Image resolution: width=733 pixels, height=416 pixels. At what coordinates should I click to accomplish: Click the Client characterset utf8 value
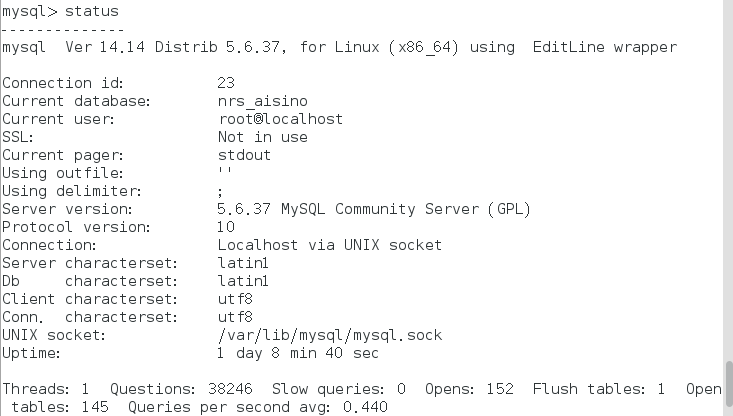pyautogui.click(x=235, y=299)
